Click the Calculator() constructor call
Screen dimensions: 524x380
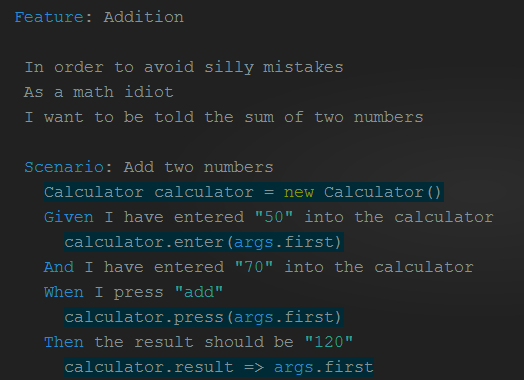click(x=383, y=192)
